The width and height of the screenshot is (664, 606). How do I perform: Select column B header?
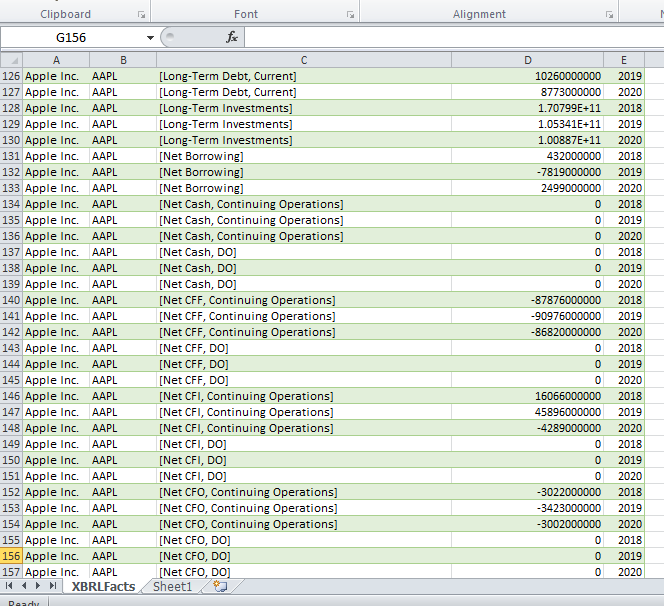click(x=123, y=60)
